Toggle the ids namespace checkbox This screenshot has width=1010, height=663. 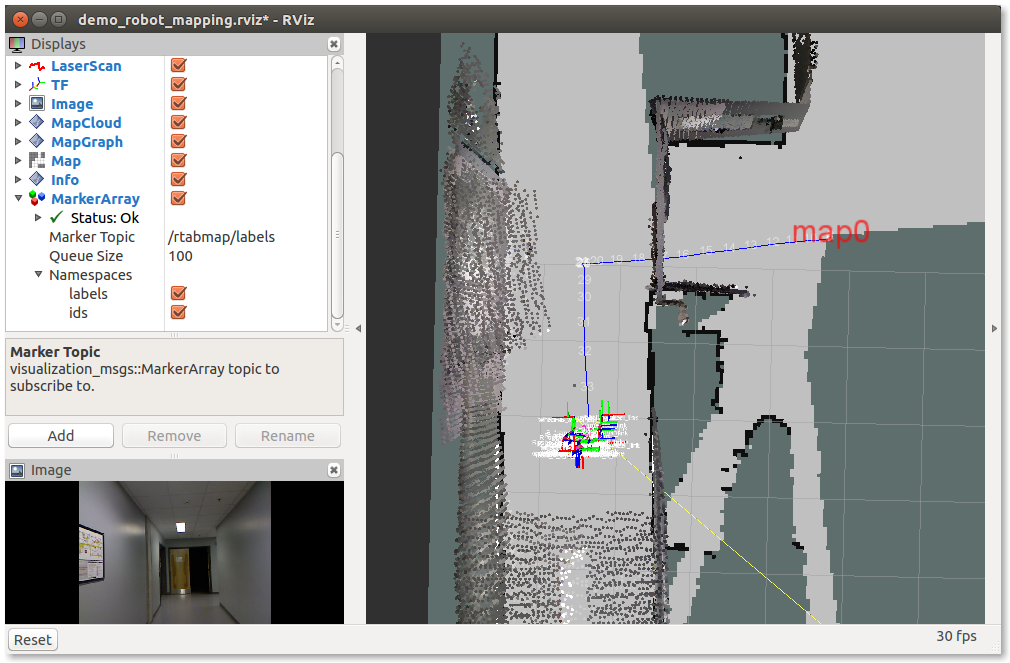click(179, 313)
